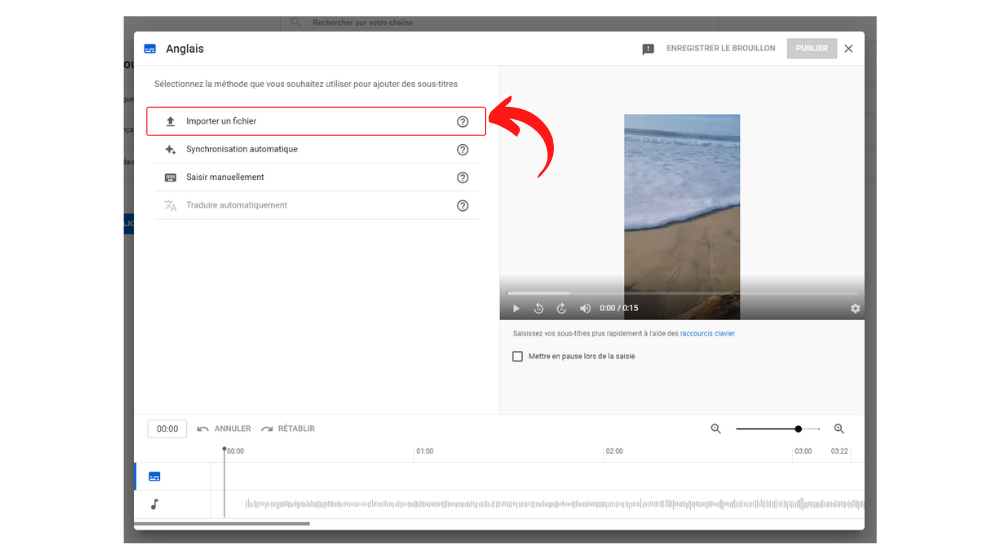
Task: Open help for Traduire automatiquement
Action: pos(462,205)
